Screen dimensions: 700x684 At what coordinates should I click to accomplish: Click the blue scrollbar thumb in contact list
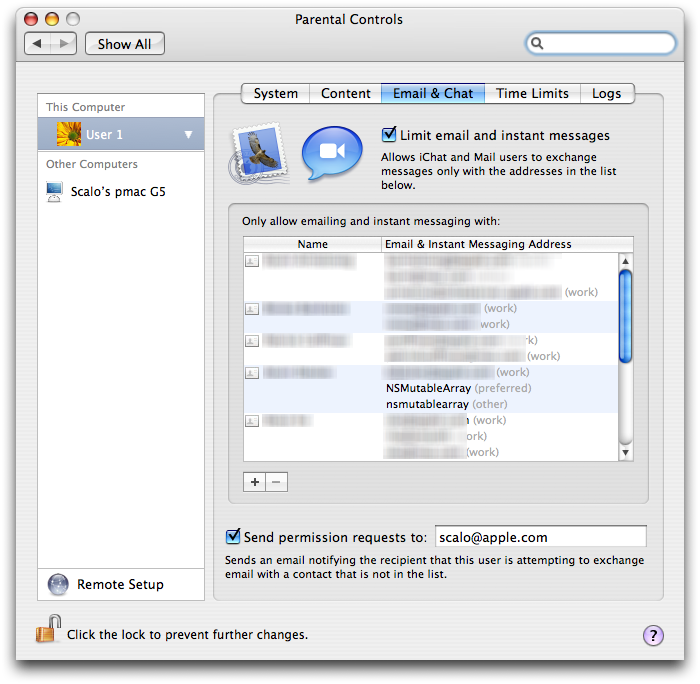(x=625, y=316)
